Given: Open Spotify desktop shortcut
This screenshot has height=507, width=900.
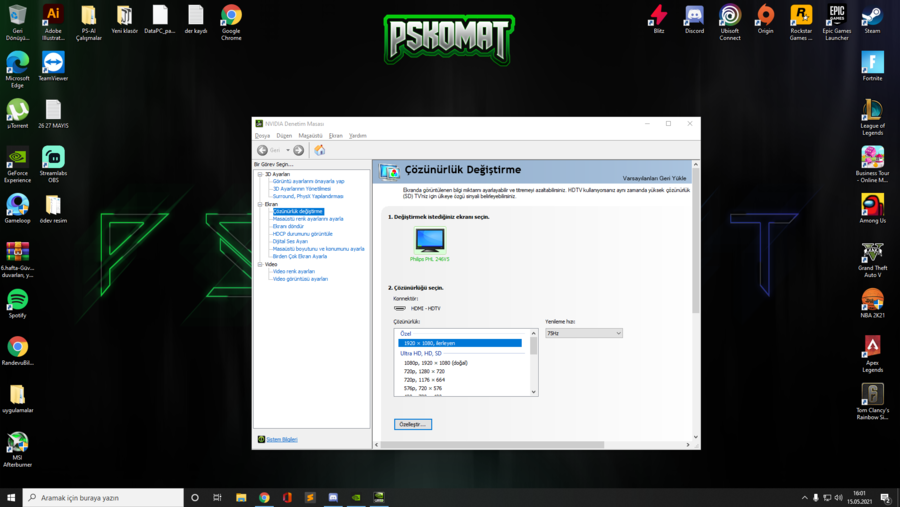Looking at the screenshot, I should (17, 304).
